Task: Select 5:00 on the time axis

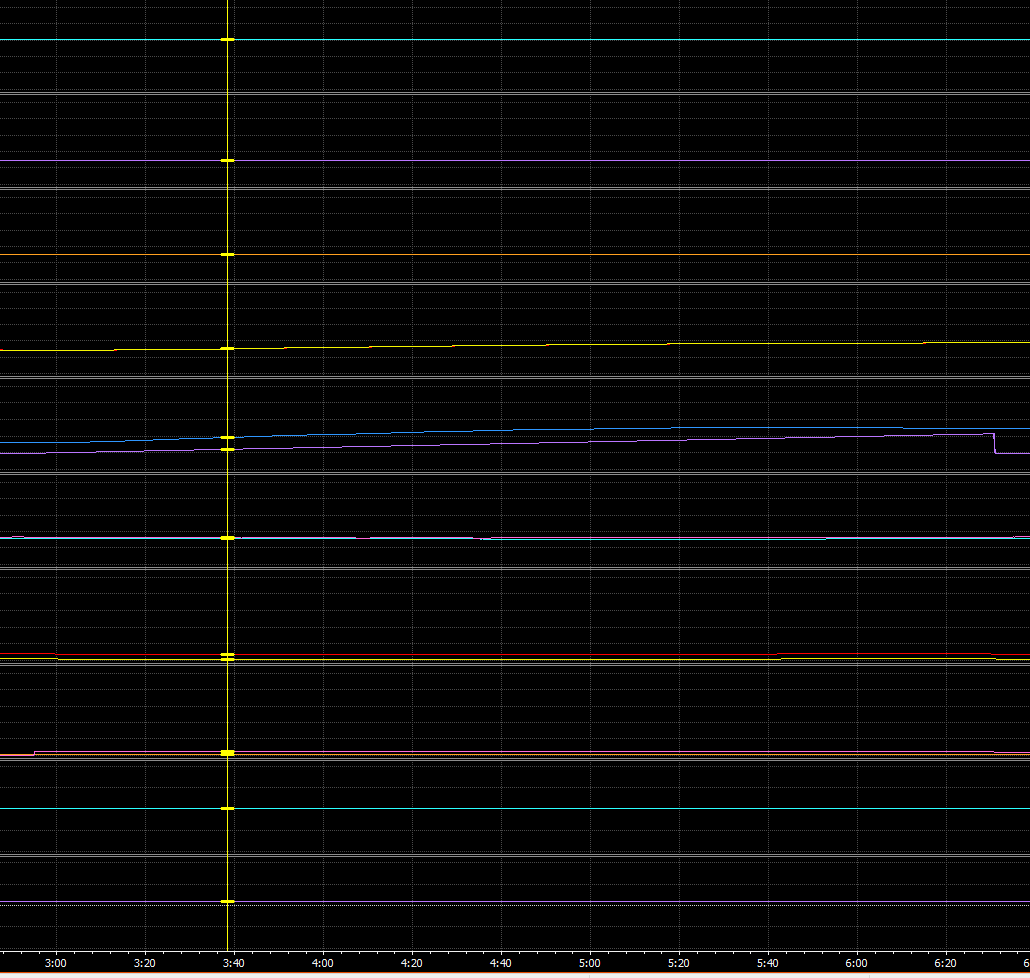Action: pos(590,963)
